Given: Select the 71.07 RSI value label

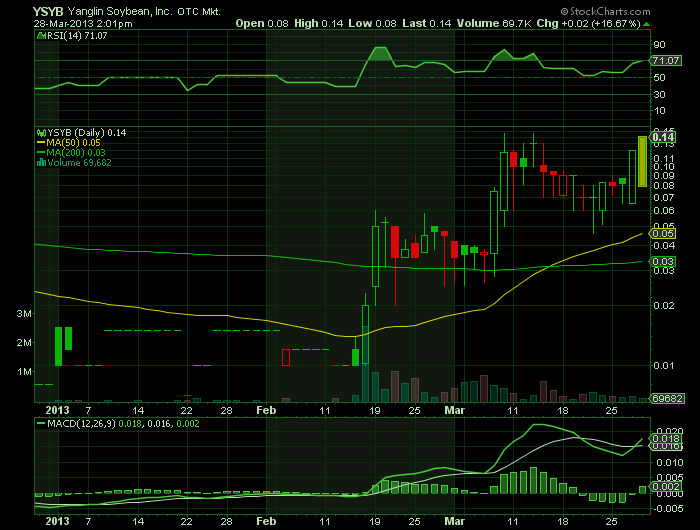Looking at the screenshot, I should point(659,61).
